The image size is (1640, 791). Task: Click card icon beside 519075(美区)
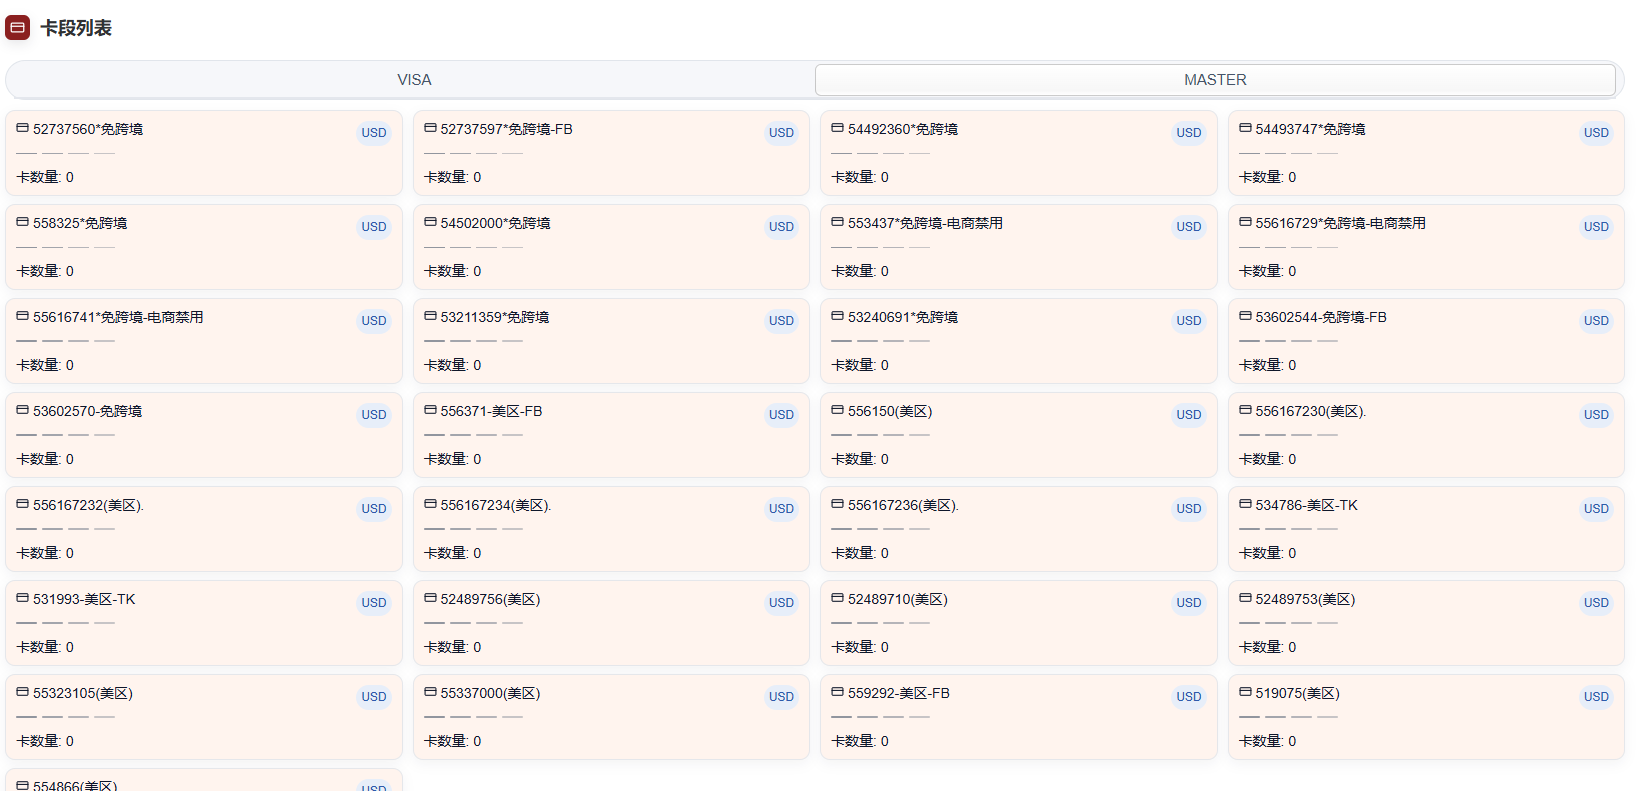1245,693
